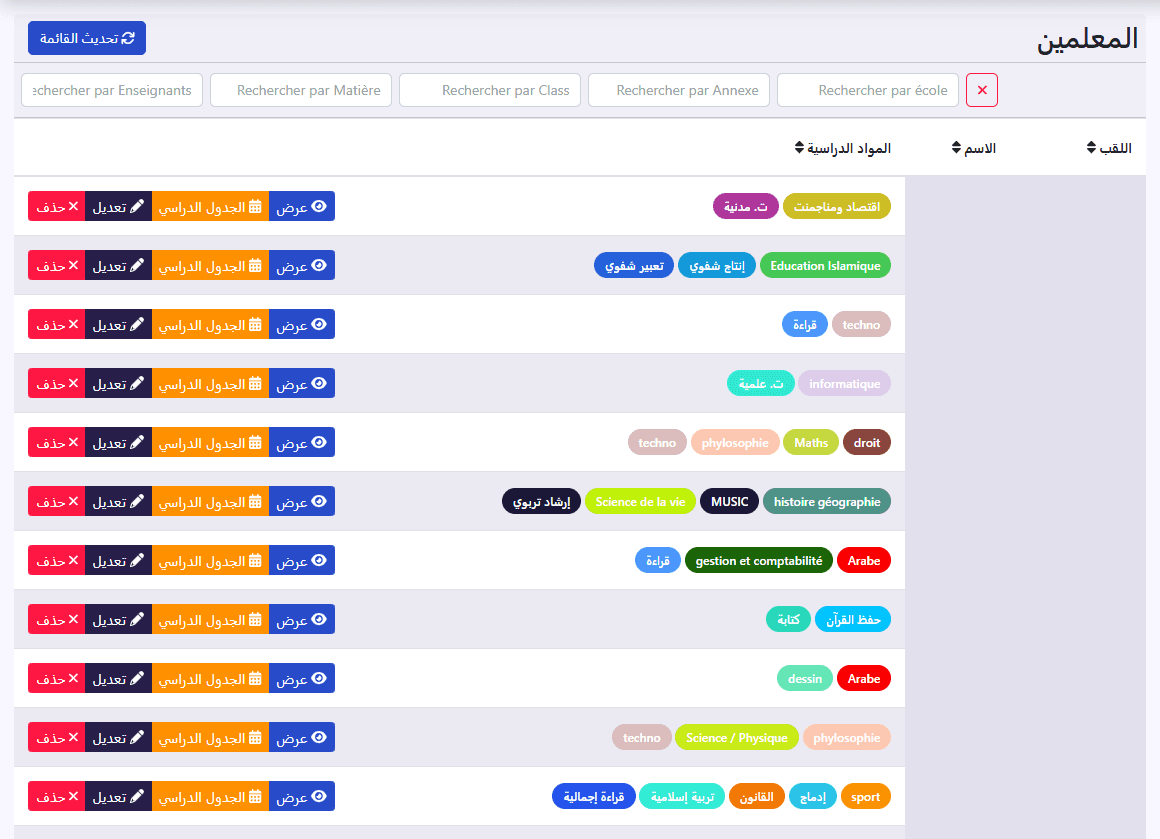Click the Science / Physique badge

[x=737, y=738]
